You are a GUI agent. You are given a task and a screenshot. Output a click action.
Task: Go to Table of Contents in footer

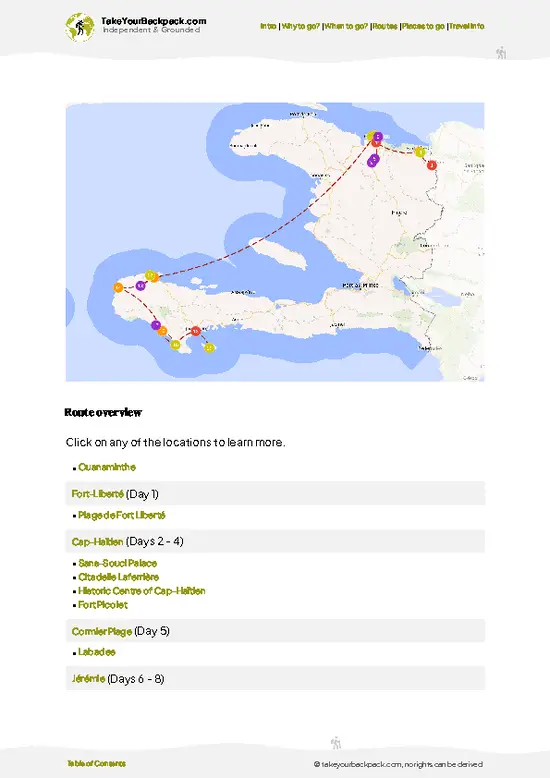click(x=96, y=764)
